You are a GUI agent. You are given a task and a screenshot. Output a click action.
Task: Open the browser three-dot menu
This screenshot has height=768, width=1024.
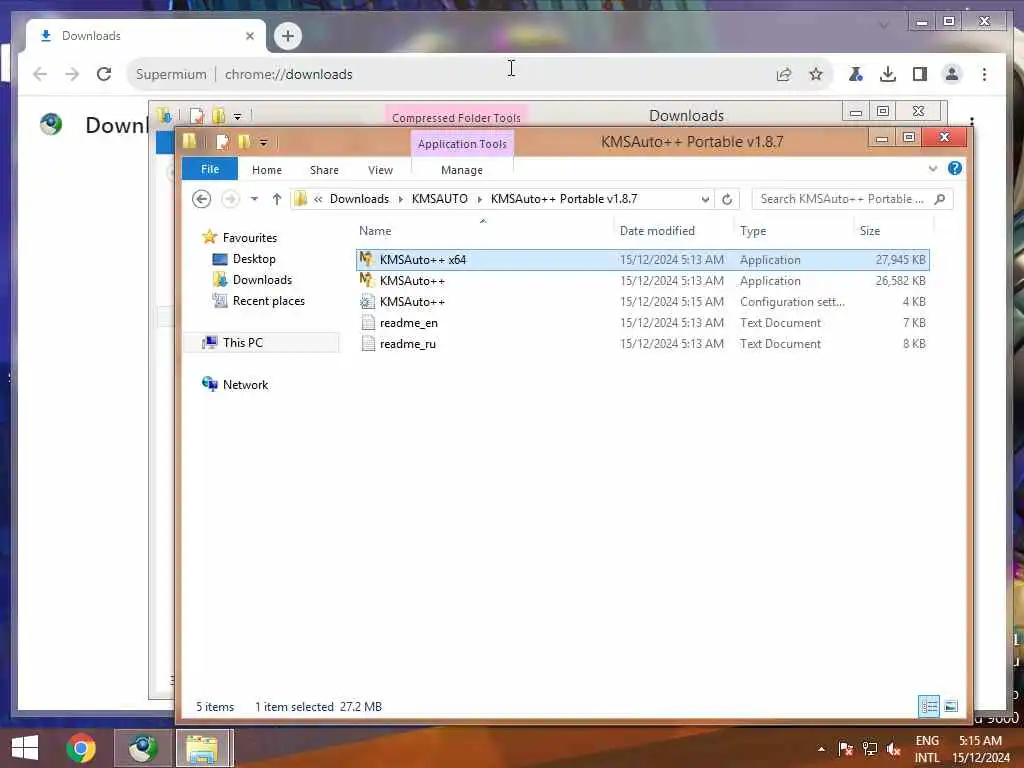[984, 74]
